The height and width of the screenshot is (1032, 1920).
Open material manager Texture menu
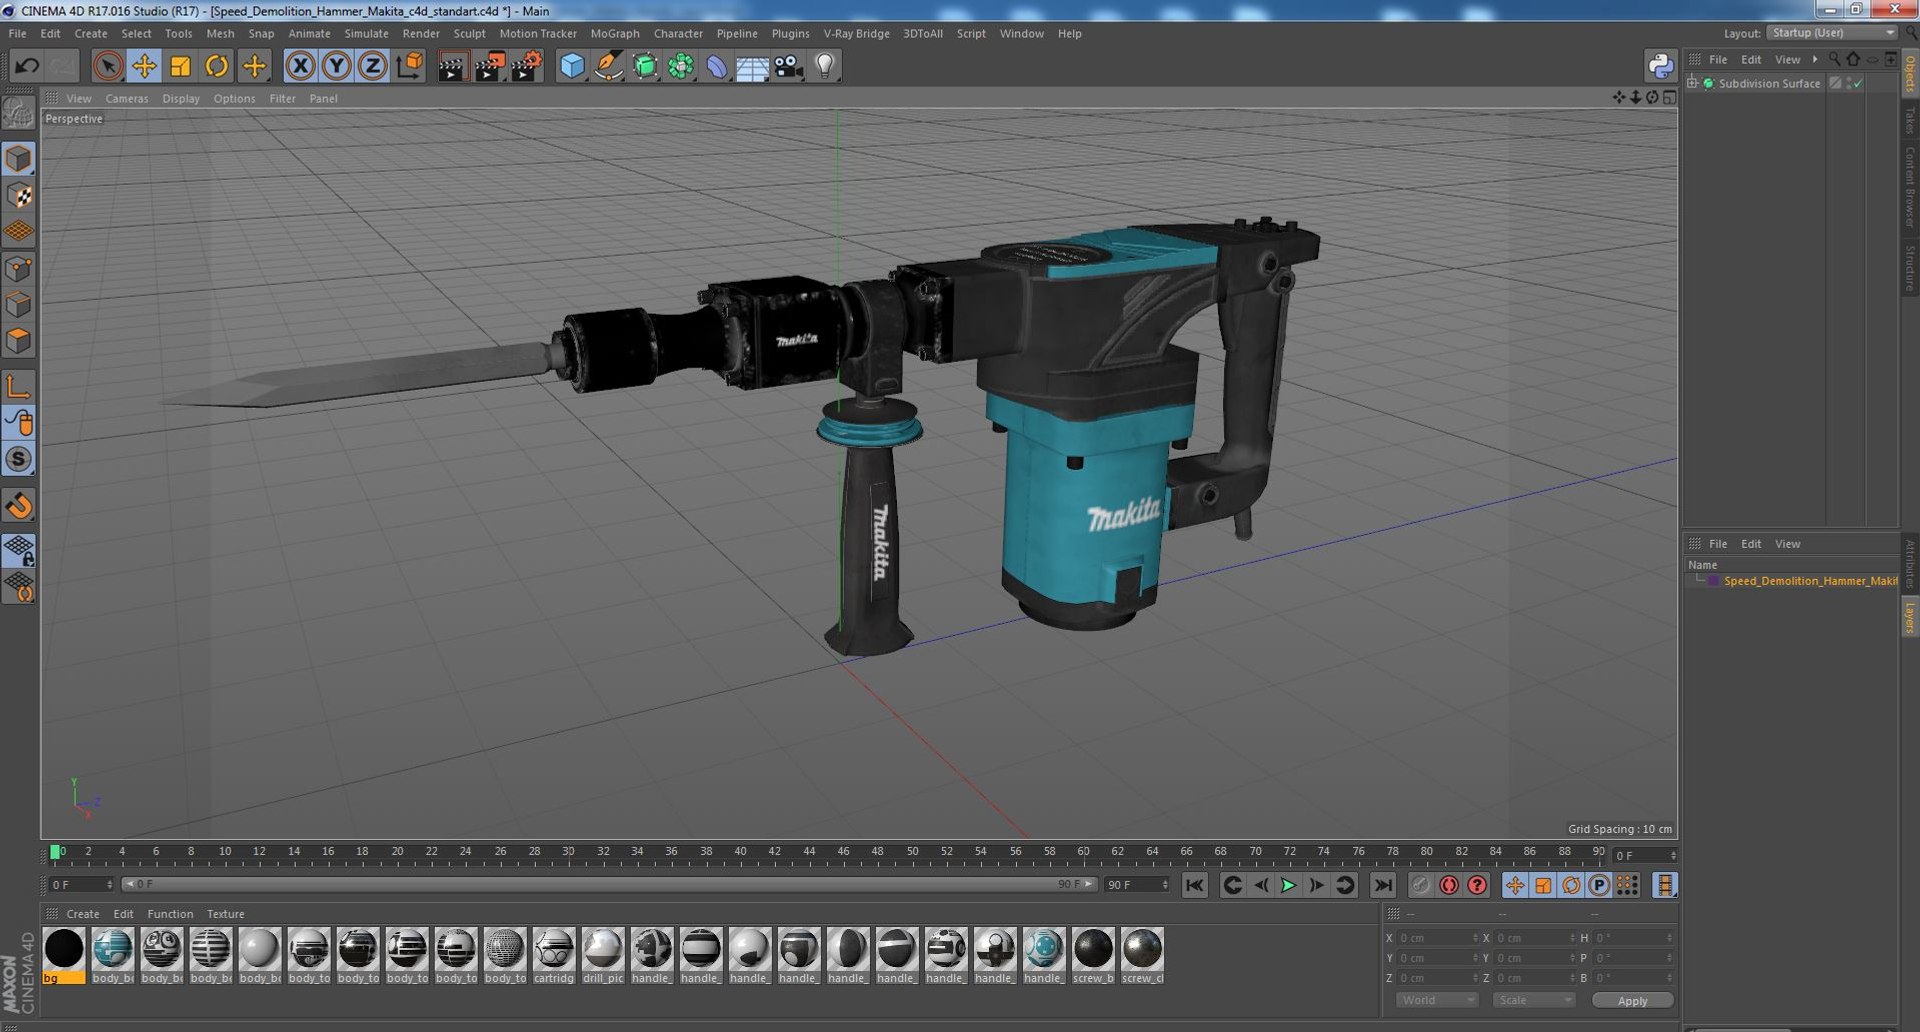point(225,914)
